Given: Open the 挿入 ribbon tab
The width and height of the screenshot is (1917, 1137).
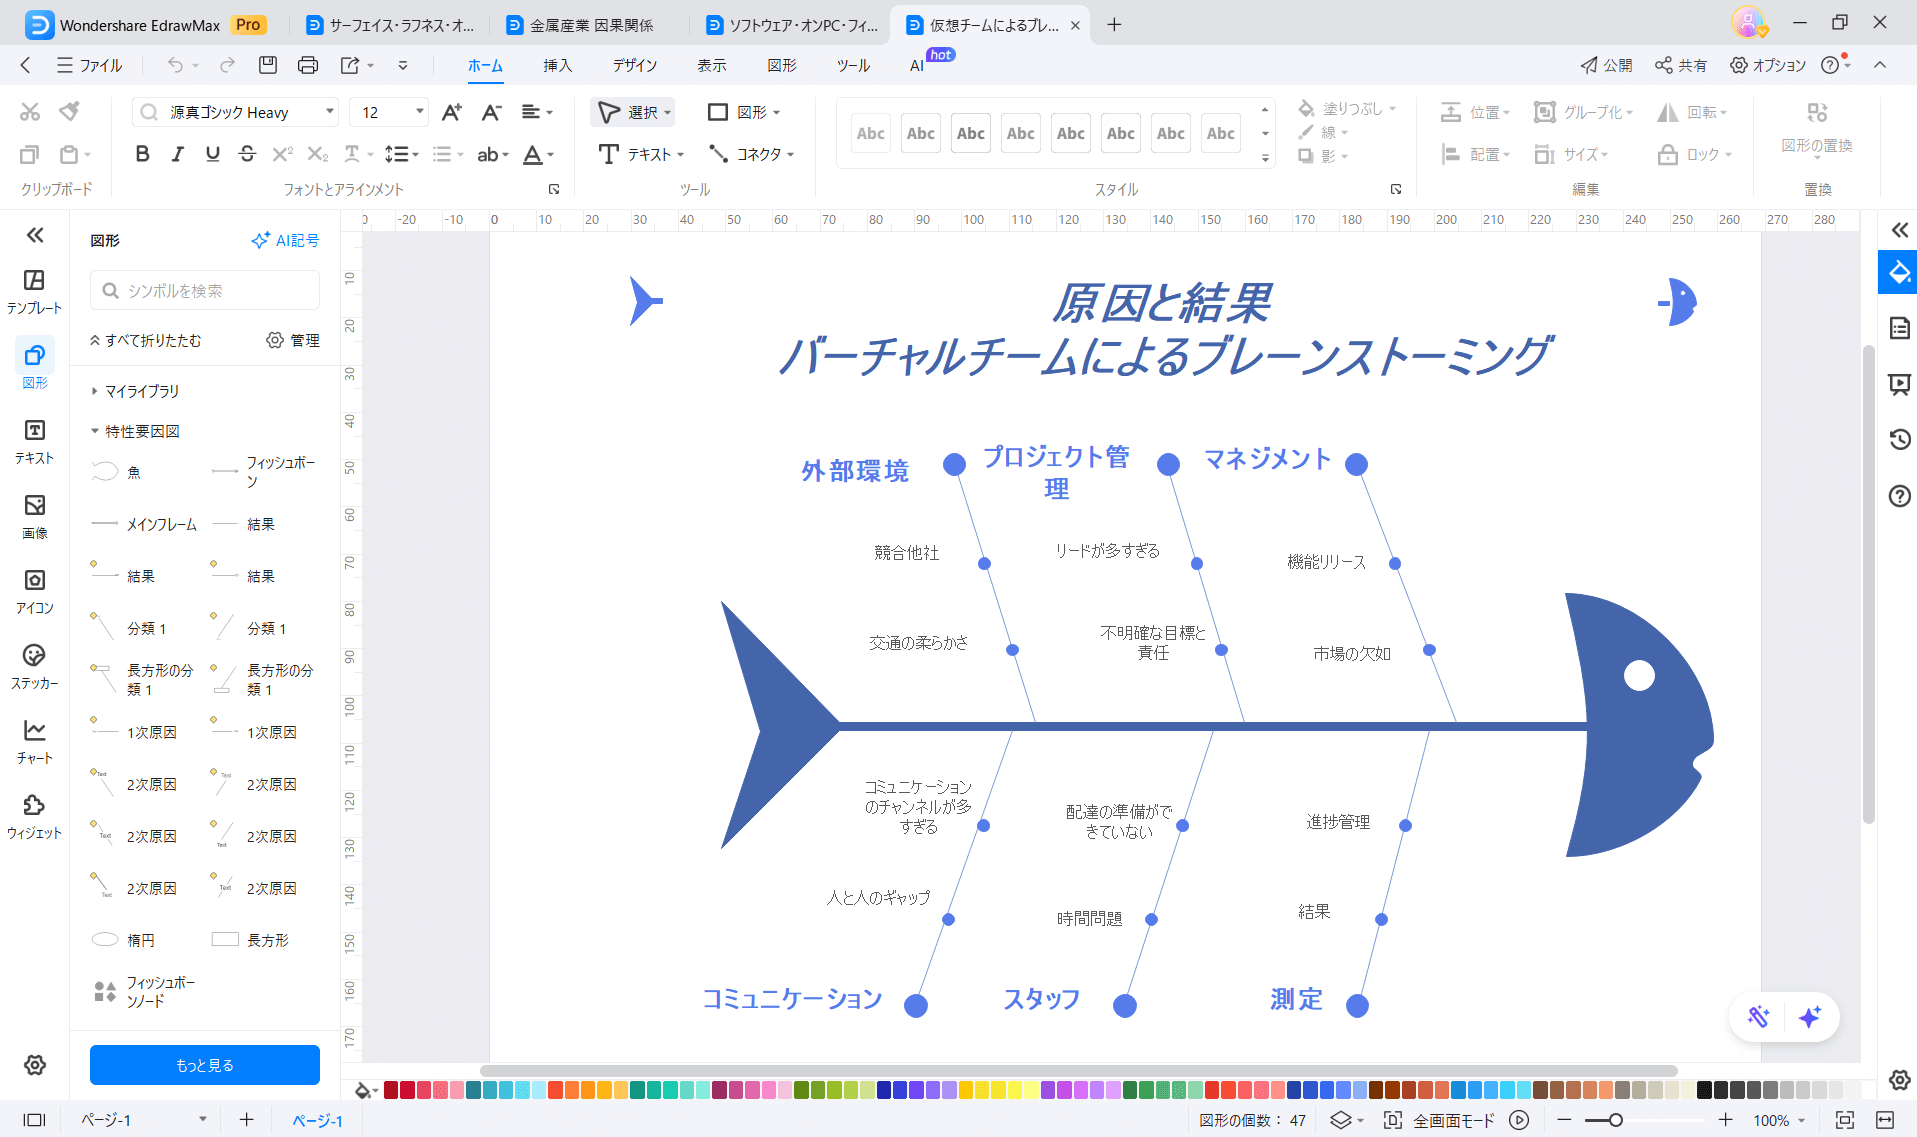Looking at the screenshot, I should (x=557, y=65).
